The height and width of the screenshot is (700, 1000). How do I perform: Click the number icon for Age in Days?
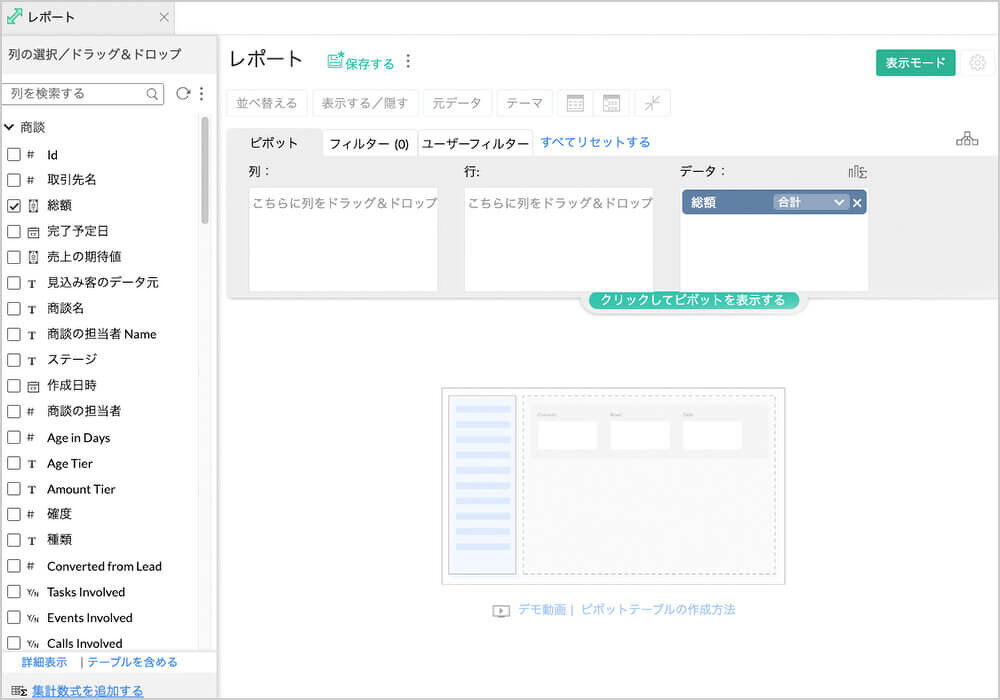(31, 437)
